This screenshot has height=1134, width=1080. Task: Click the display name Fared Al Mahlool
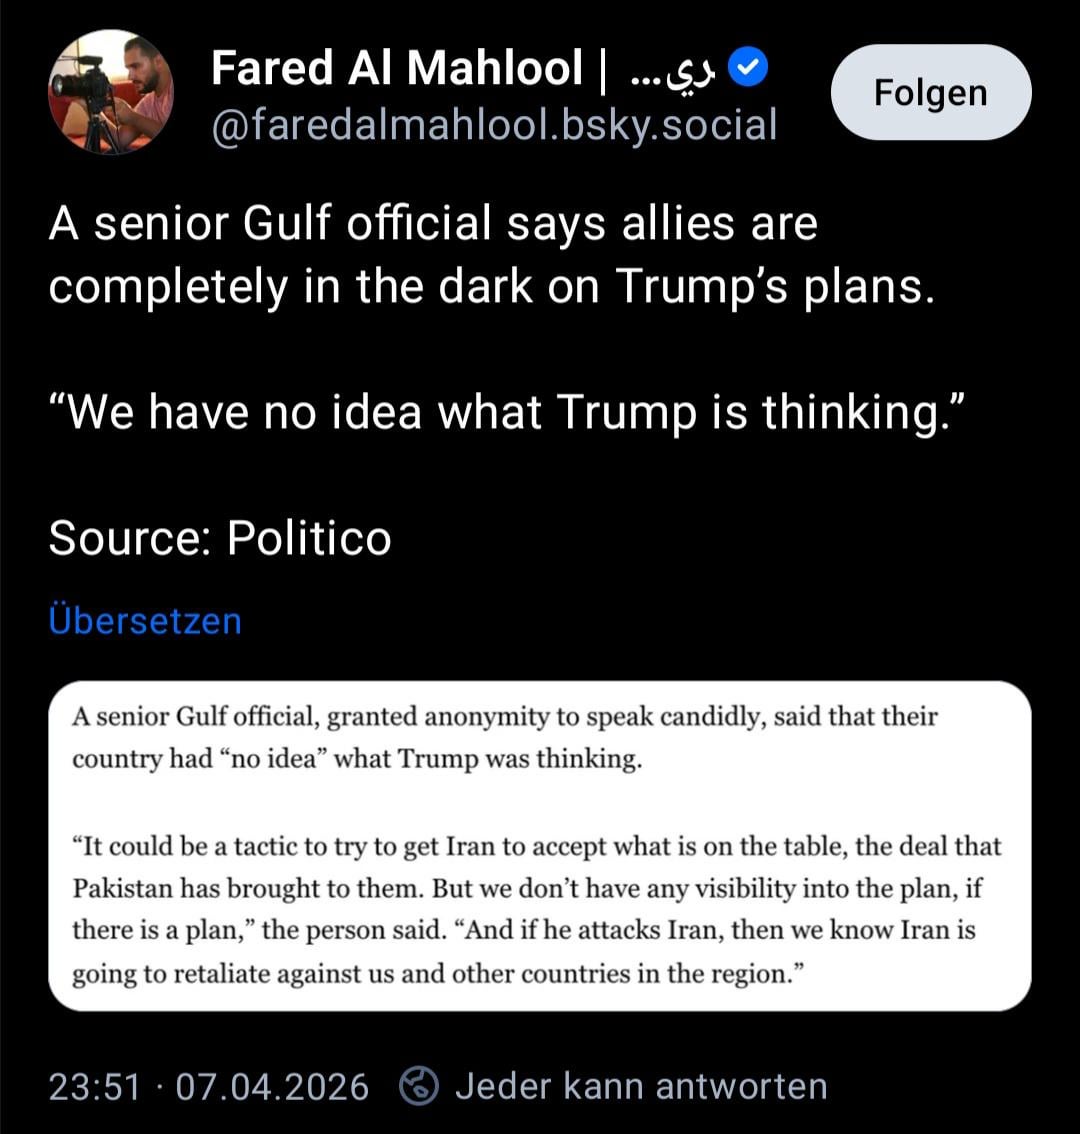396,68
